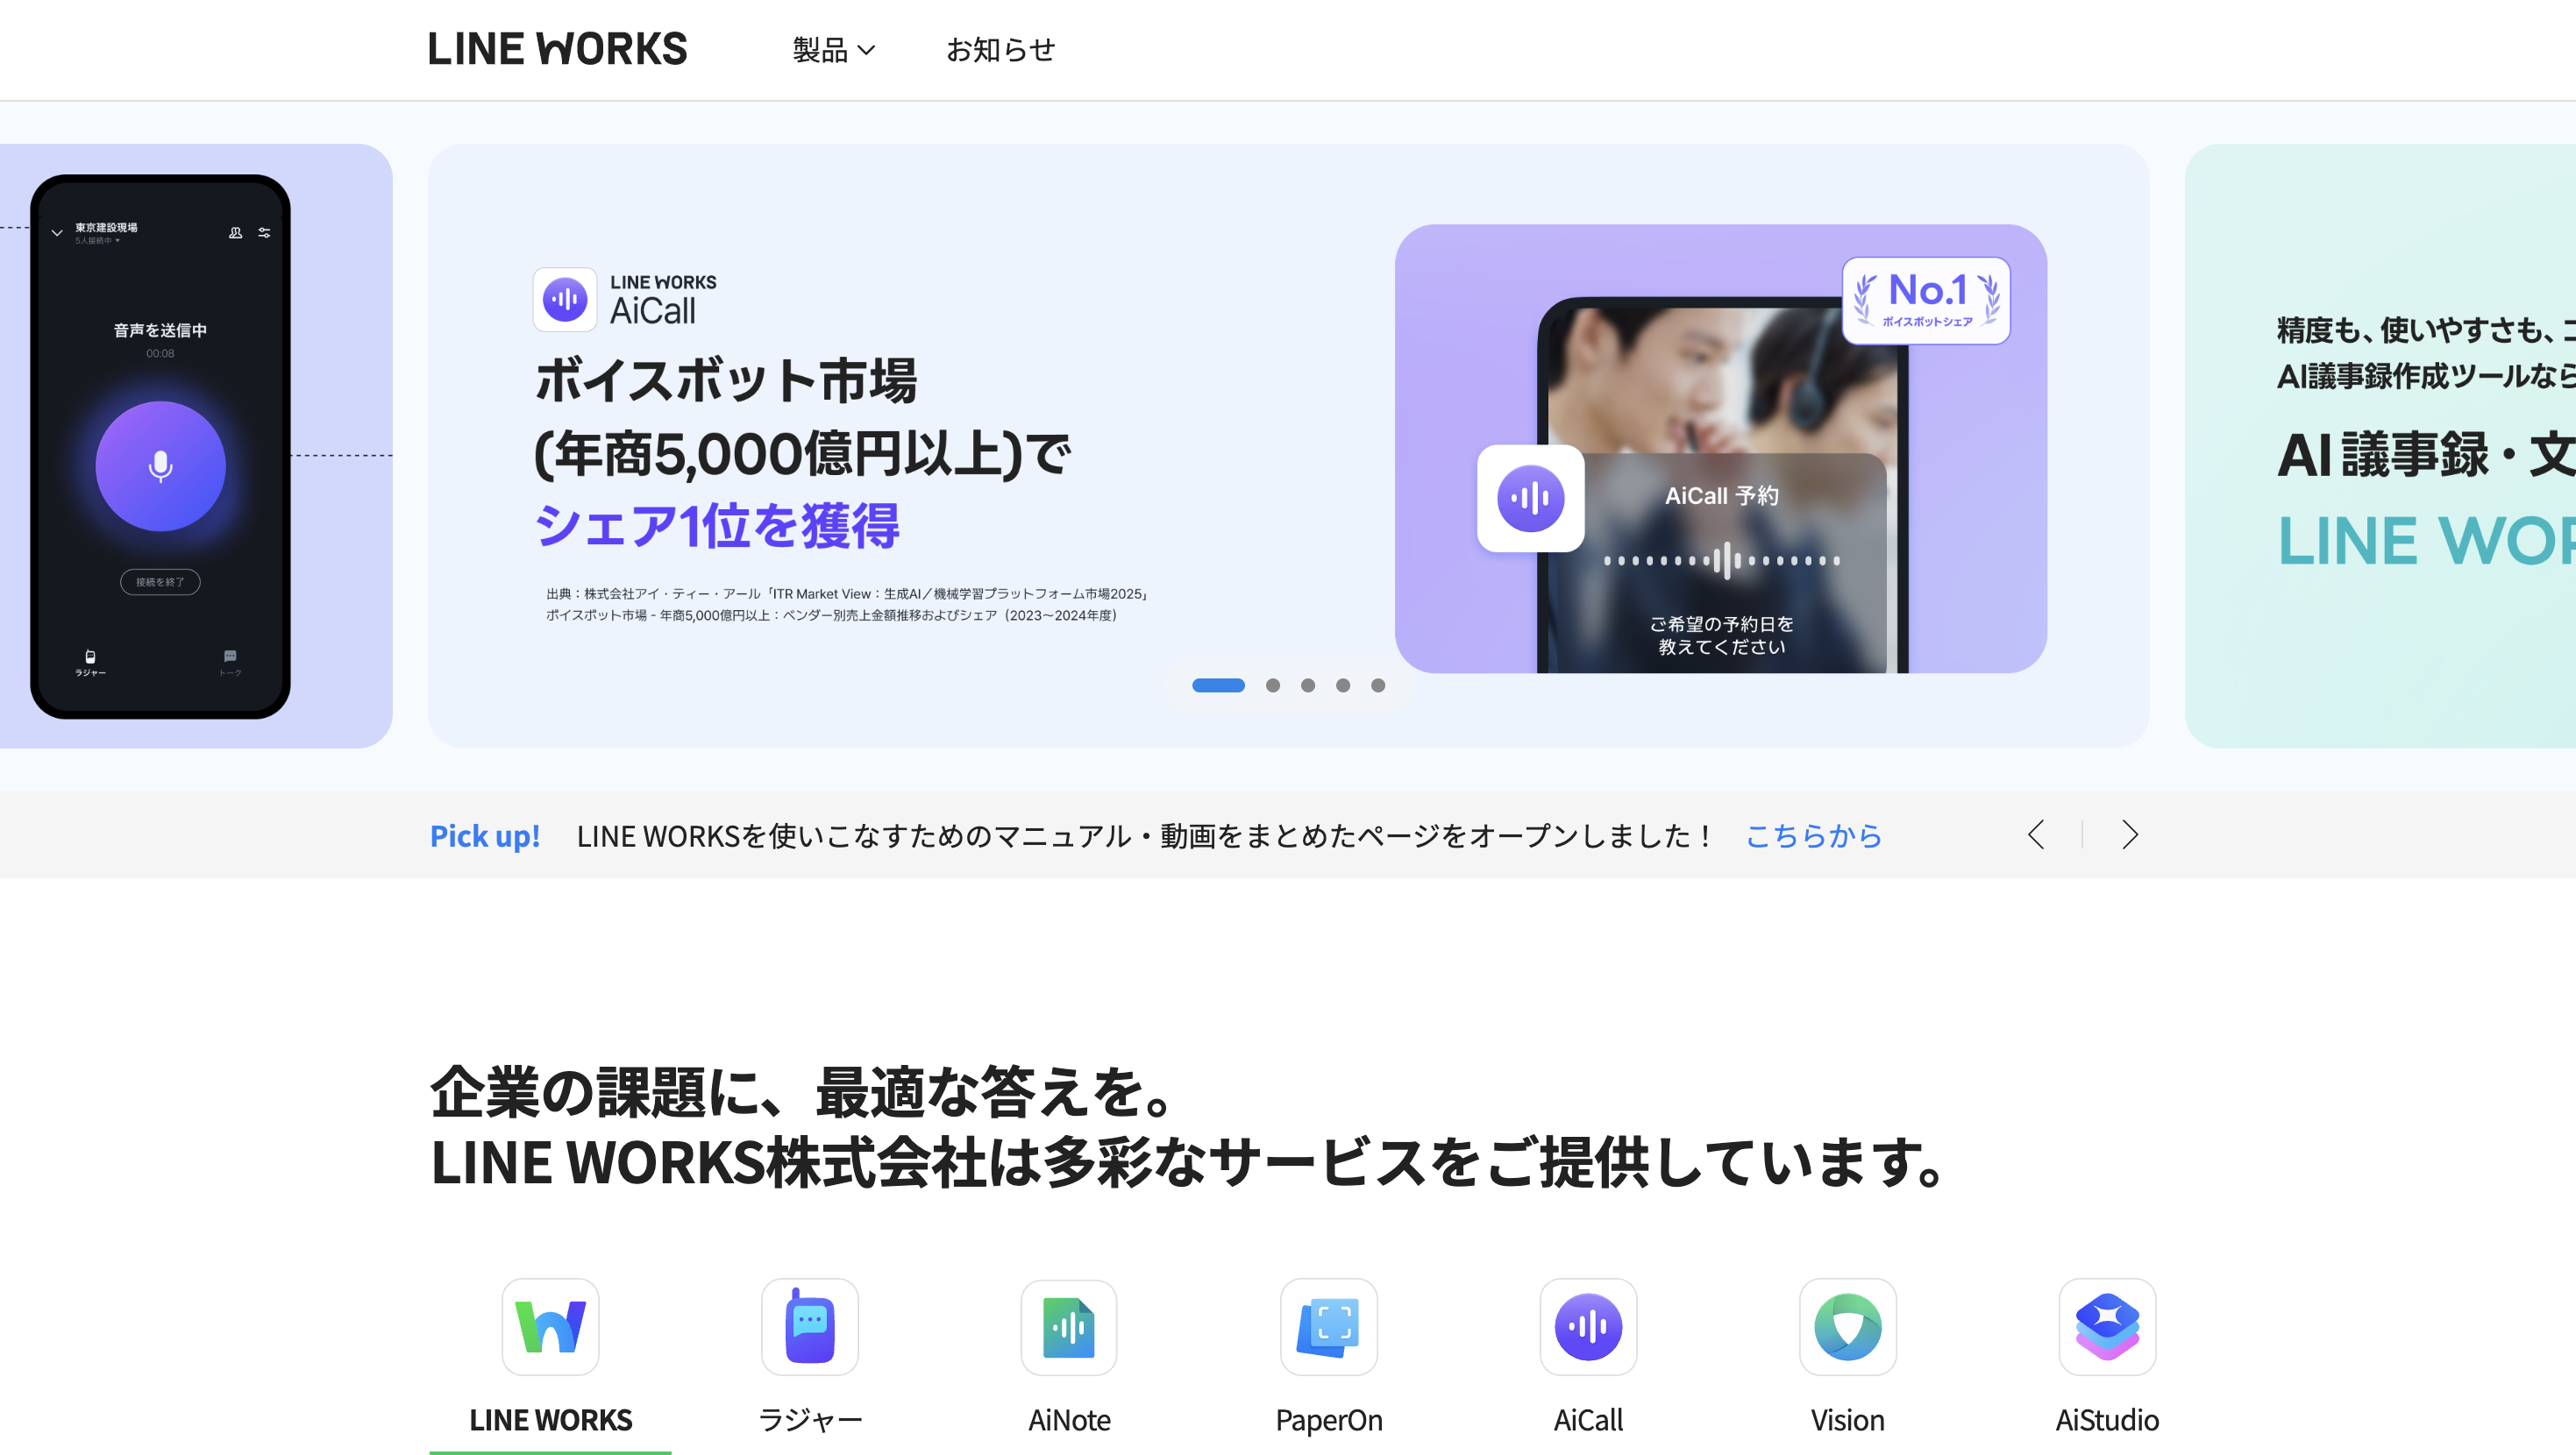
Task: Click the PaperOn service icon
Action: pos(1329,1327)
